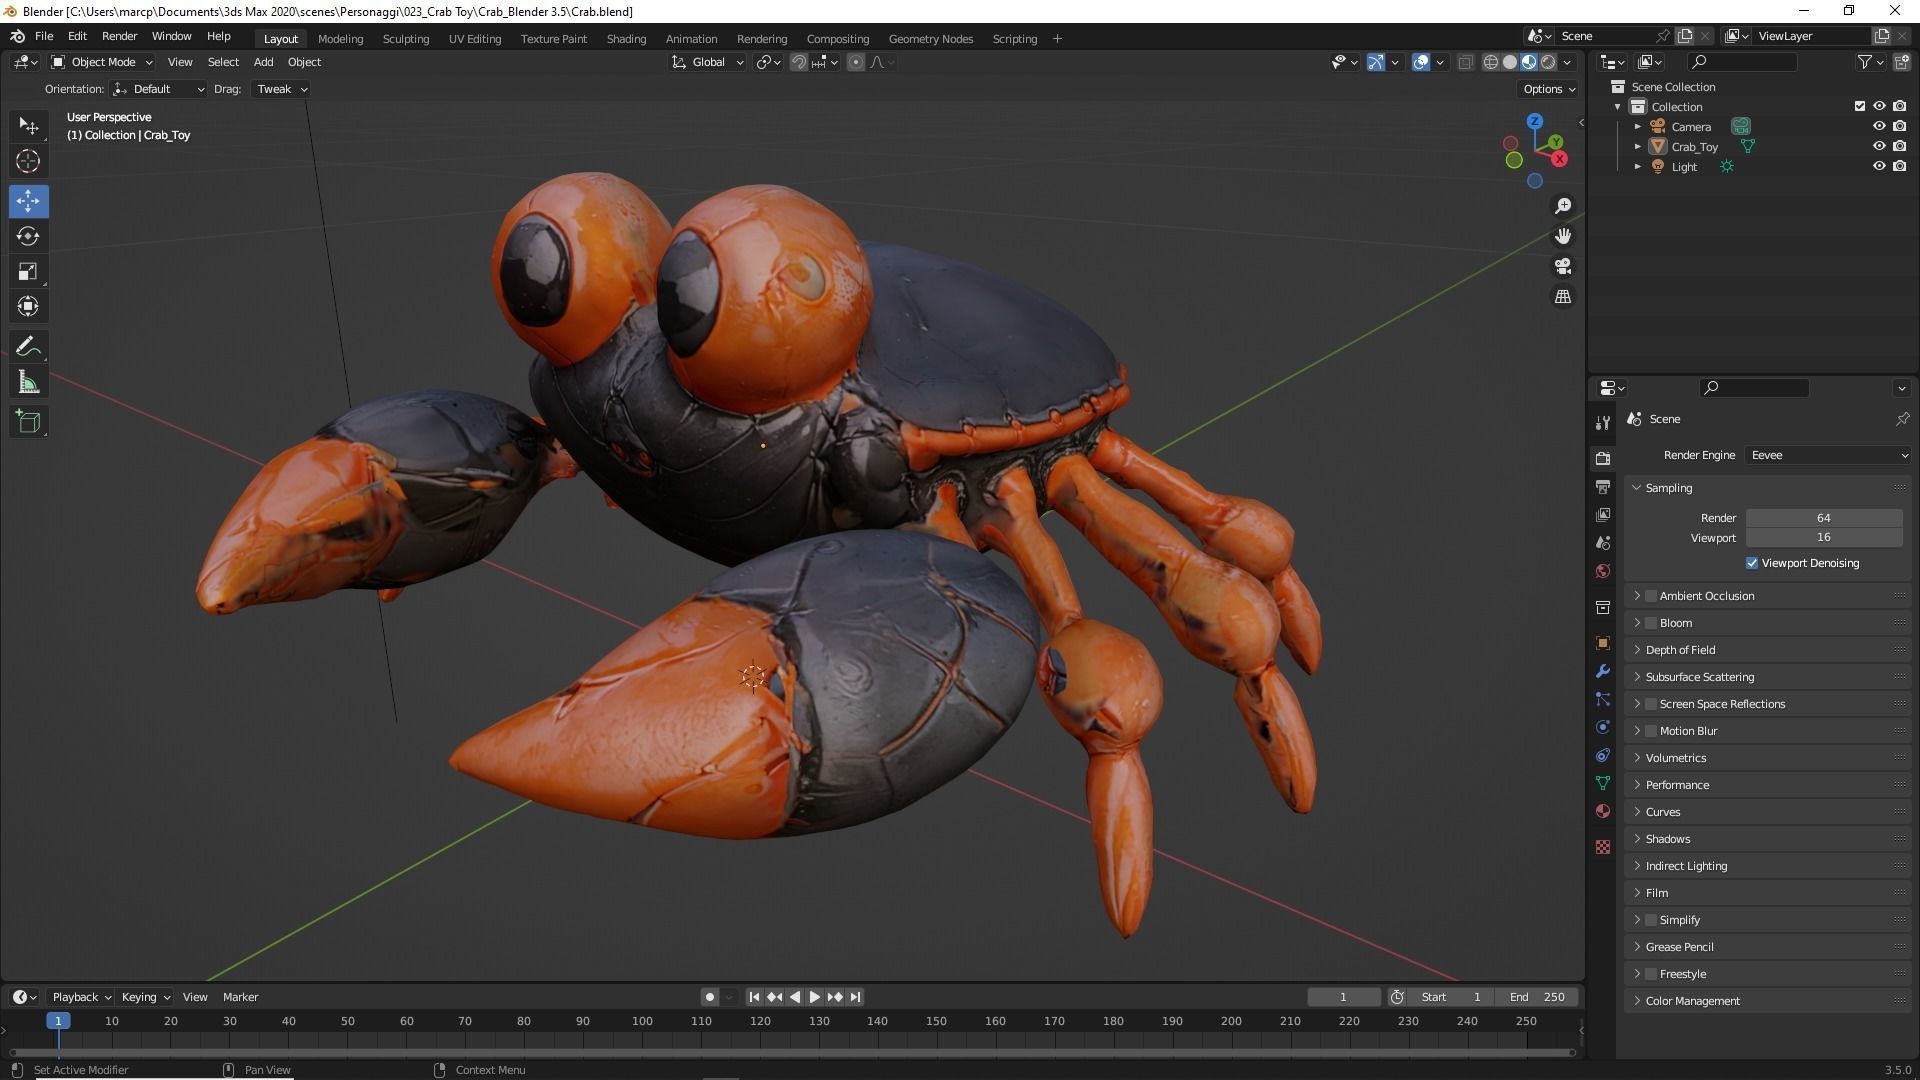Open the Material properties tab
Screen dimensions: 1920x1080
[1603, 811]
